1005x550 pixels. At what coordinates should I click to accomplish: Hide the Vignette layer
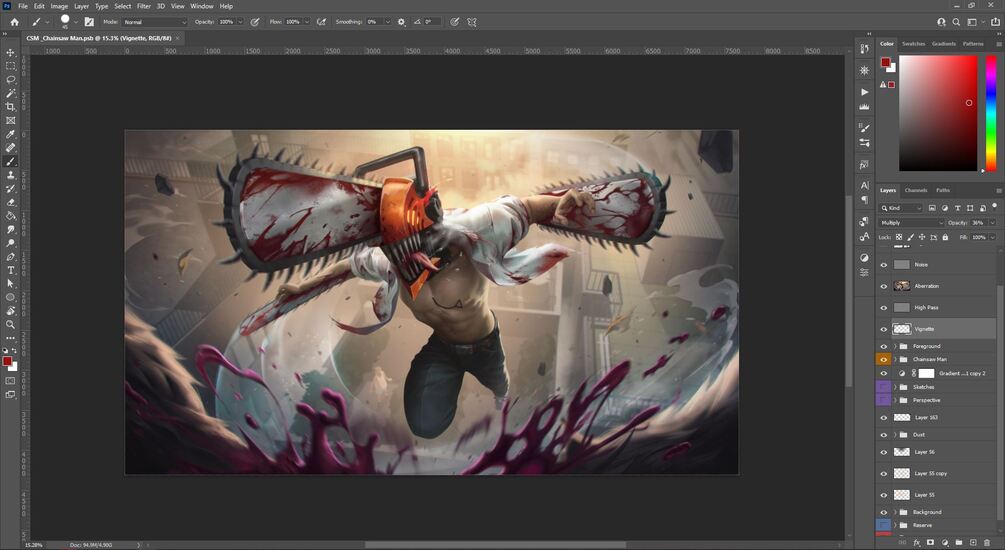(884, 329)
